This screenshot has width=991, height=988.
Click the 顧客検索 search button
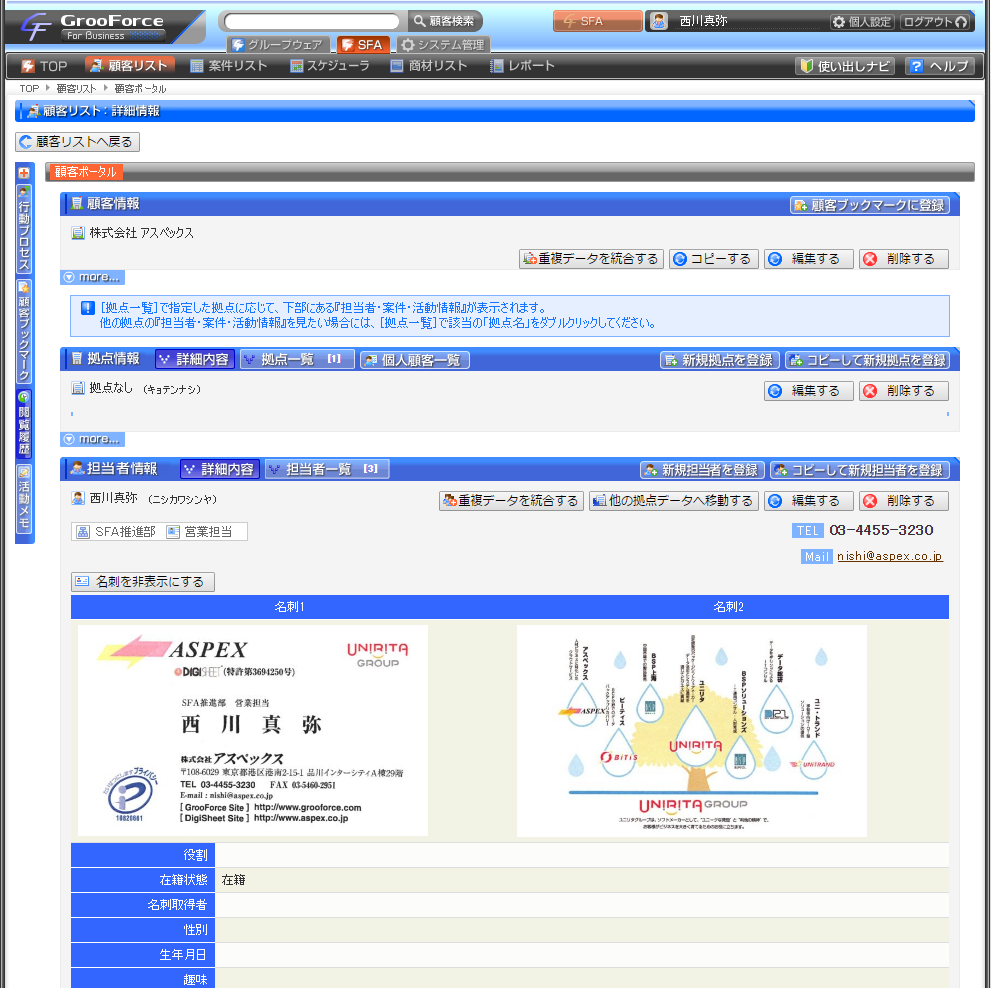tap(445, 21)
